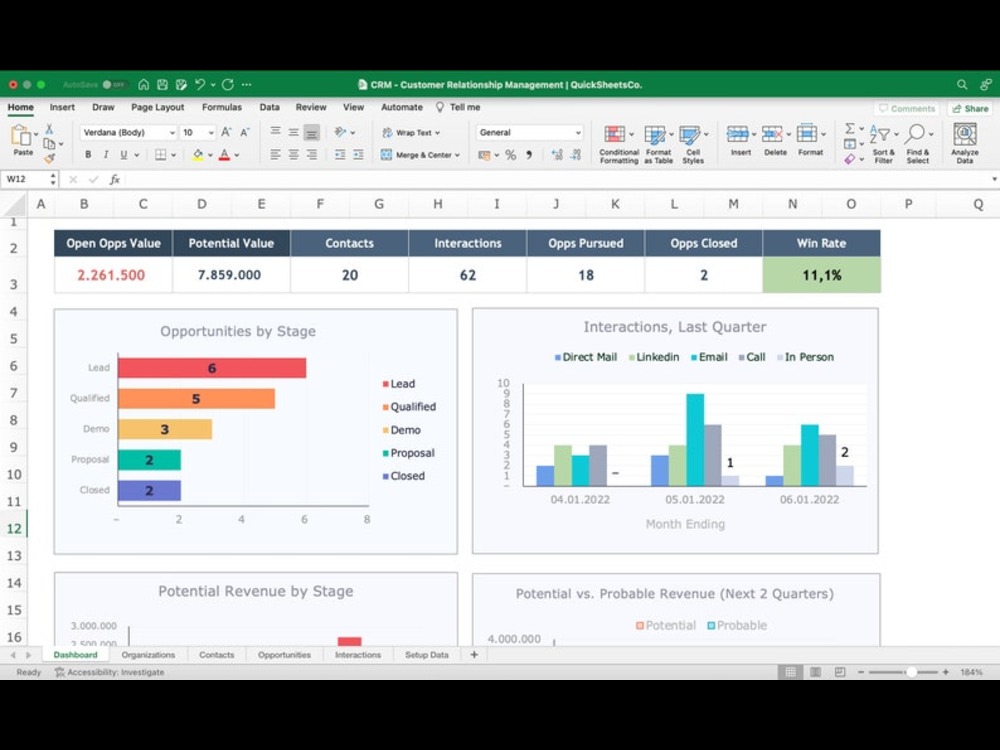Image resolution: width=1000 pixels, height=750 pixels.
Task: Click the Opportunities by Stage chart title
Action: click(x=238, y=331)
